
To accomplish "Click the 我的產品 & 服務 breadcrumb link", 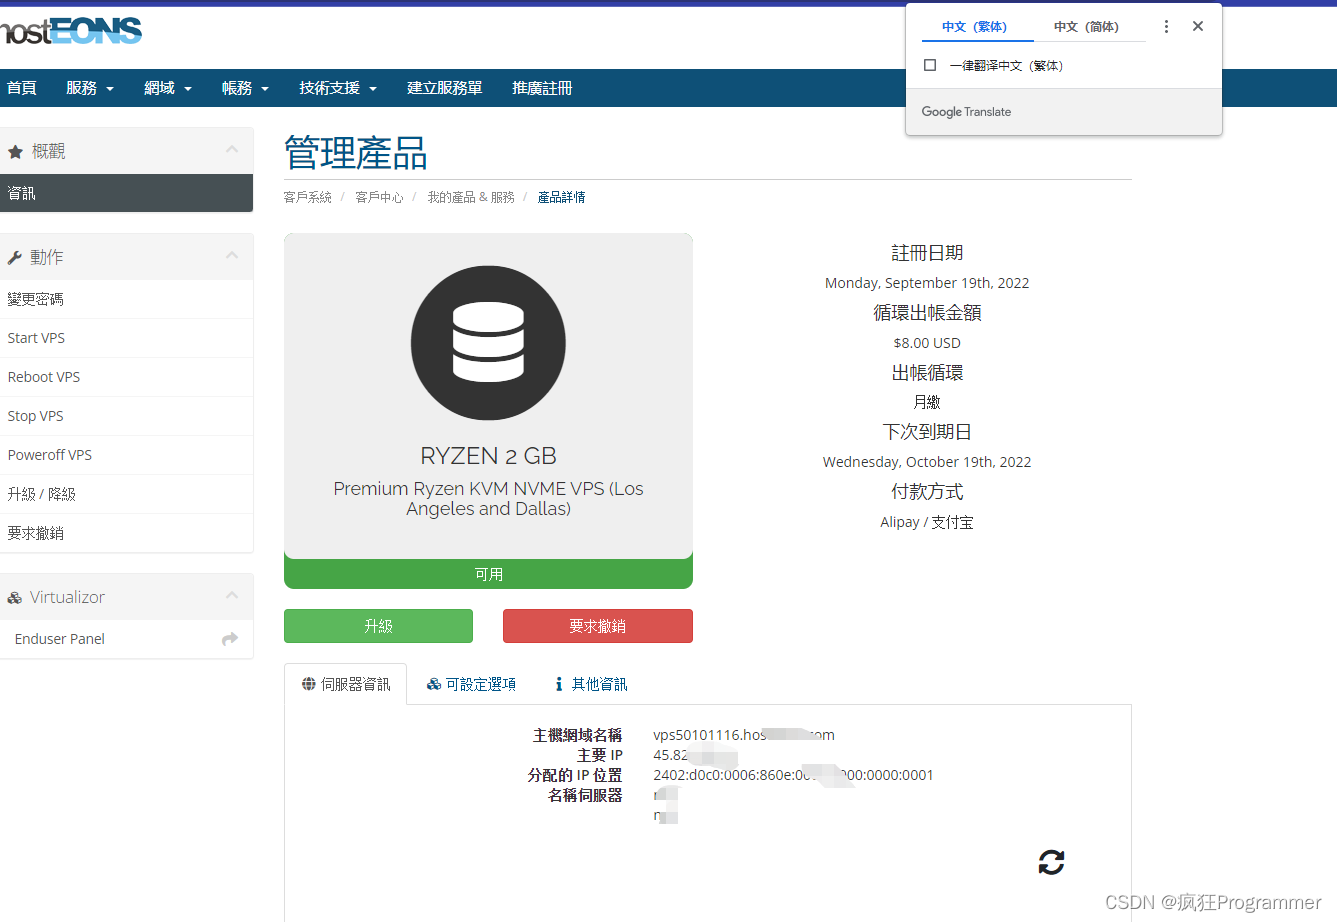I will 470,197.
